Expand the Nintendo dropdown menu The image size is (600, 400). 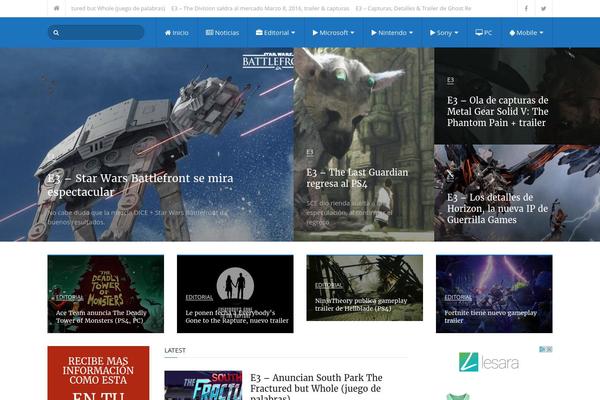[392, 33]
